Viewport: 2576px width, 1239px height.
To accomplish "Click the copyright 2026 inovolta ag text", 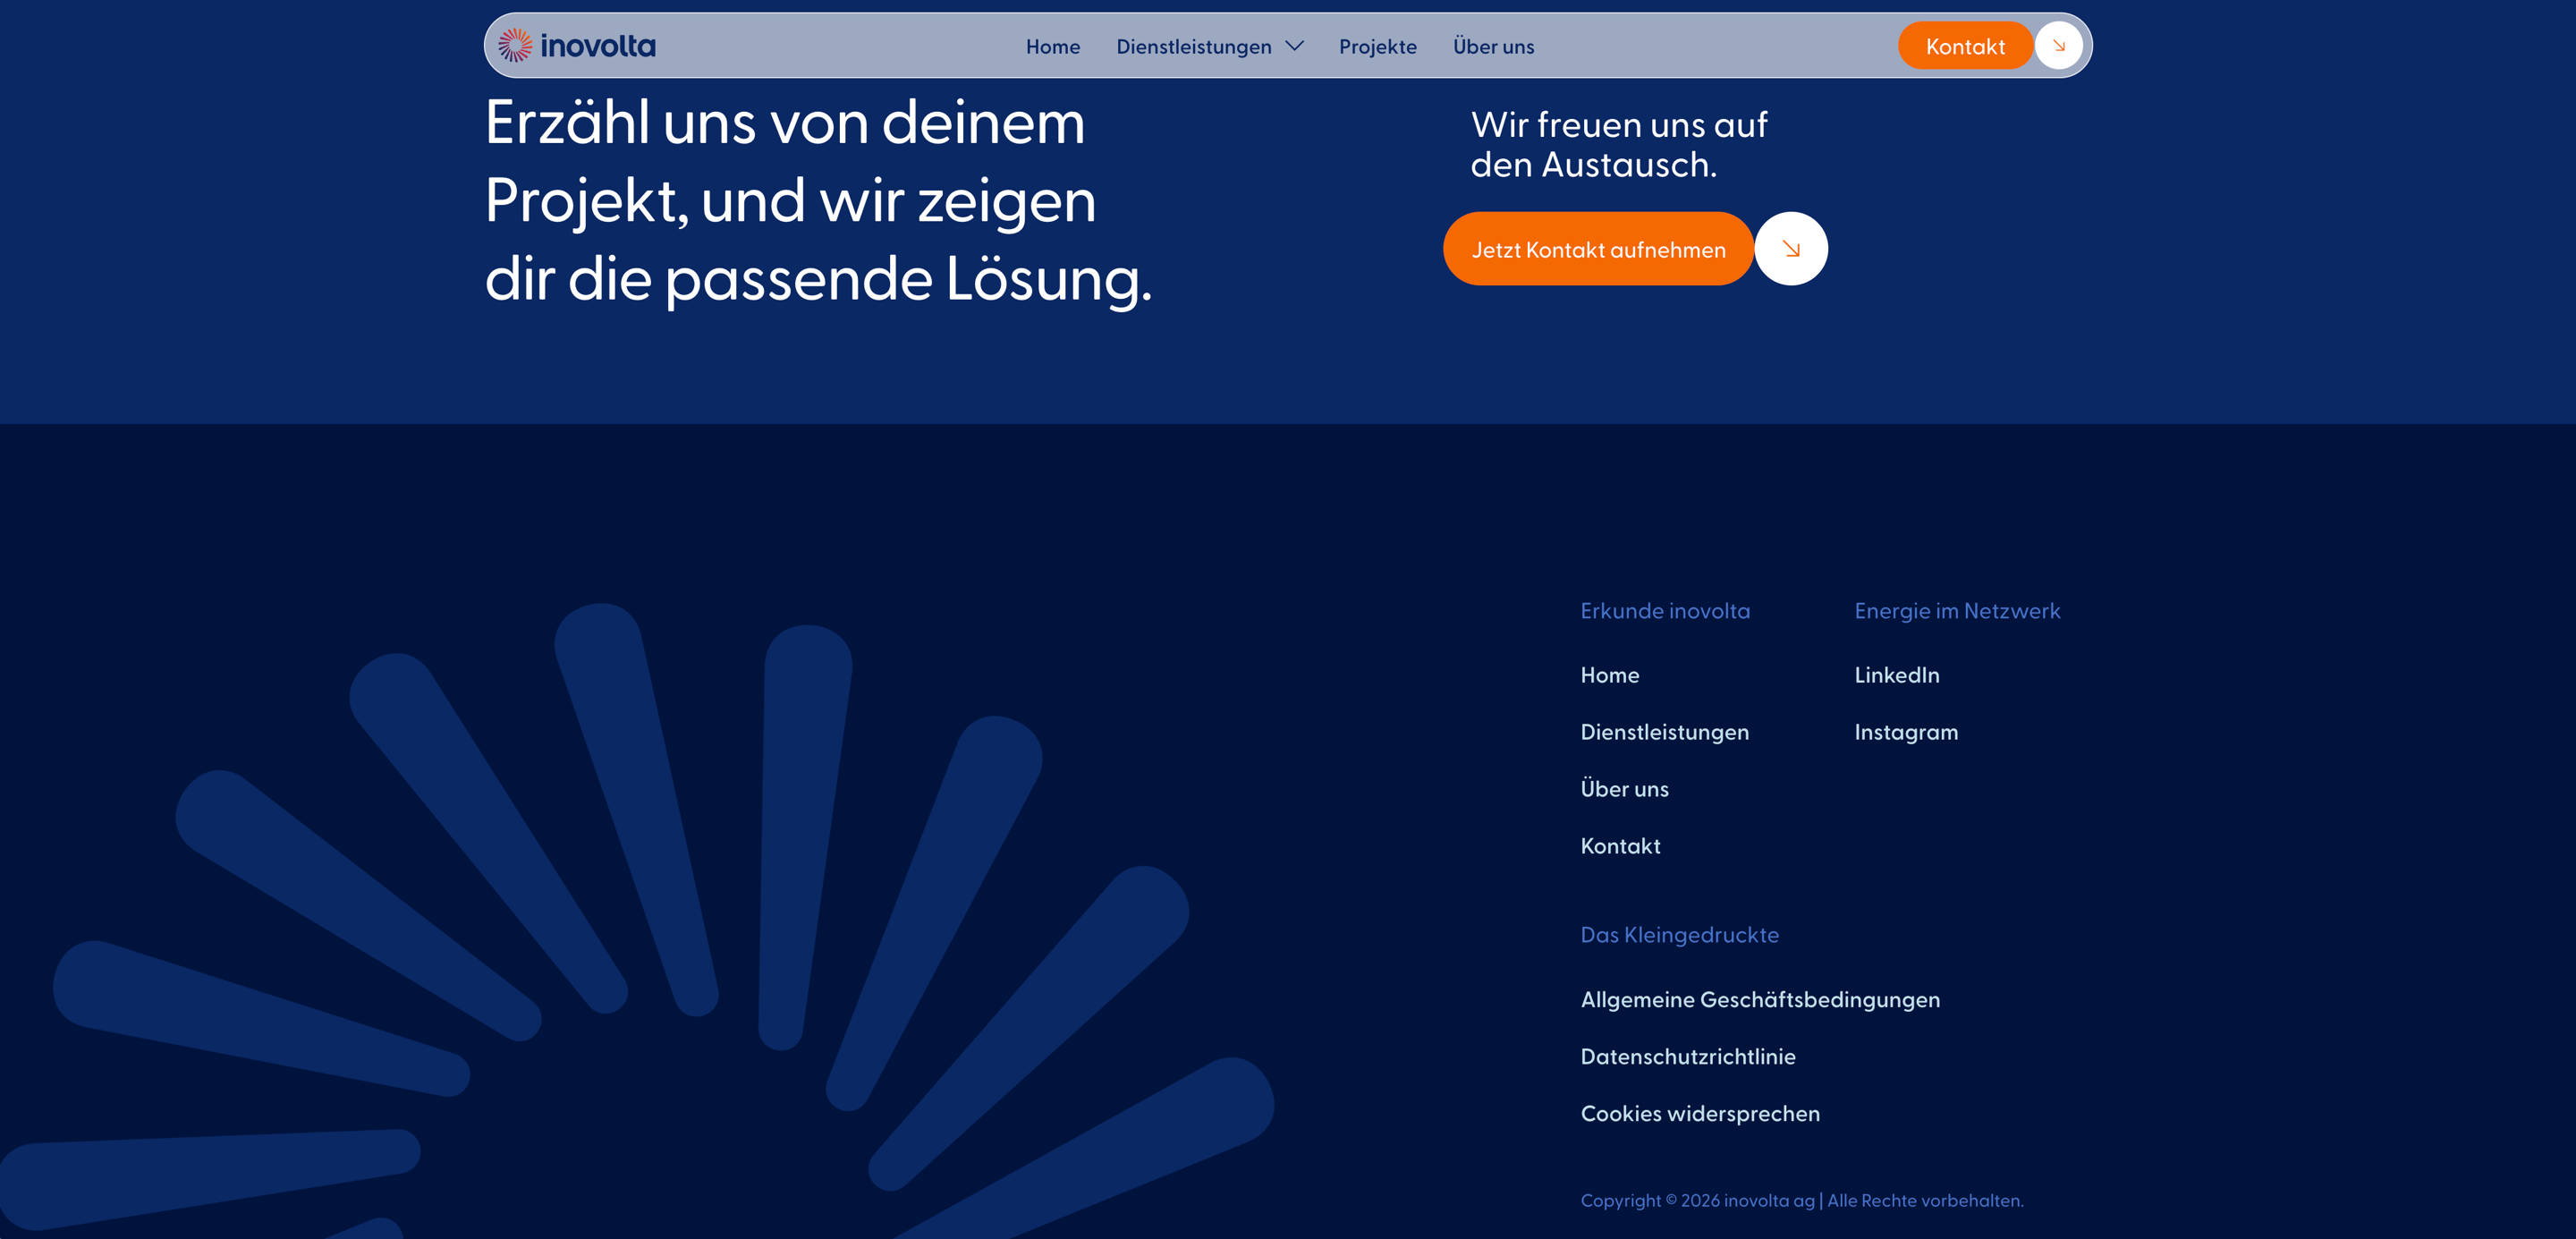I will tap(1801, 1201).
